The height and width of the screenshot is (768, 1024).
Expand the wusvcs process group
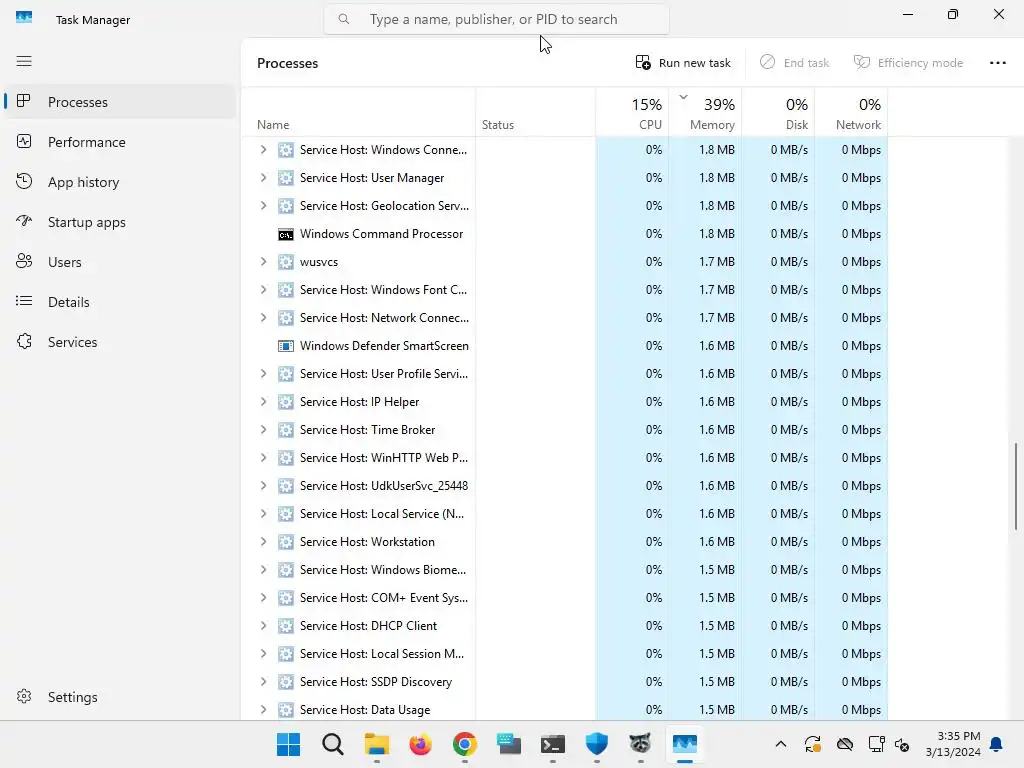(x=263, y=262)
